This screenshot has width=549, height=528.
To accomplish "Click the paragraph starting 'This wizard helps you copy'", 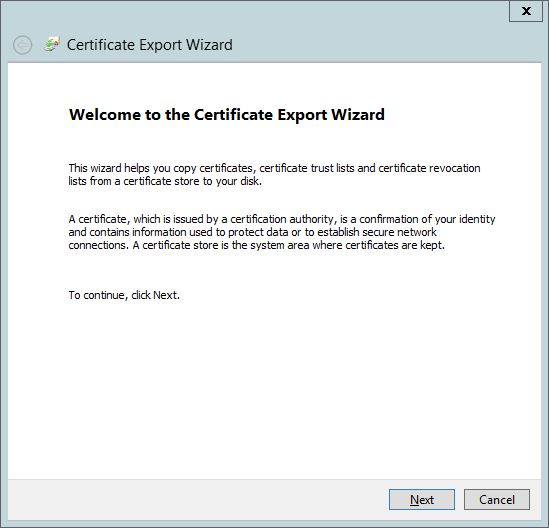I will point(274,174).
